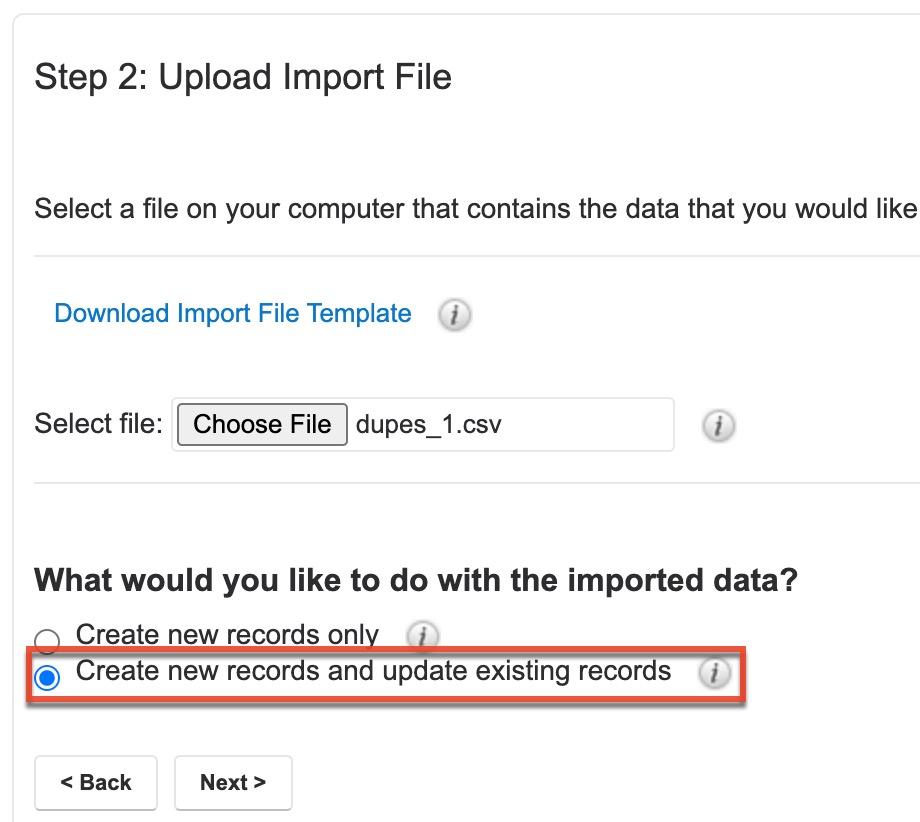Viewport: 920px width, 822px height.
Task: Click the 'Select file:' label
Action: 98,424
